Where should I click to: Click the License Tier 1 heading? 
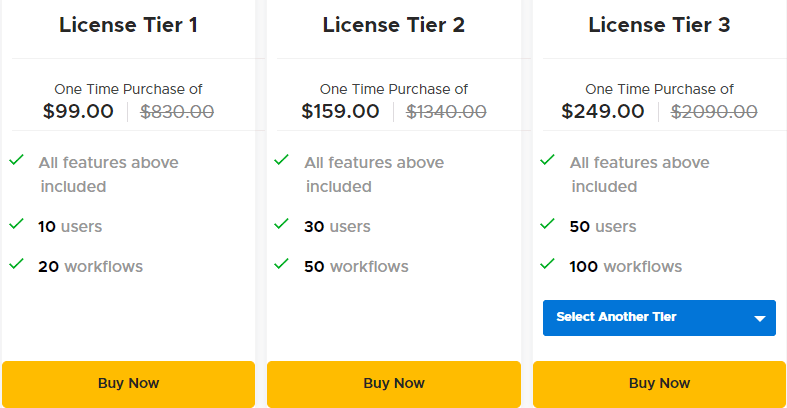pos(128,25)
